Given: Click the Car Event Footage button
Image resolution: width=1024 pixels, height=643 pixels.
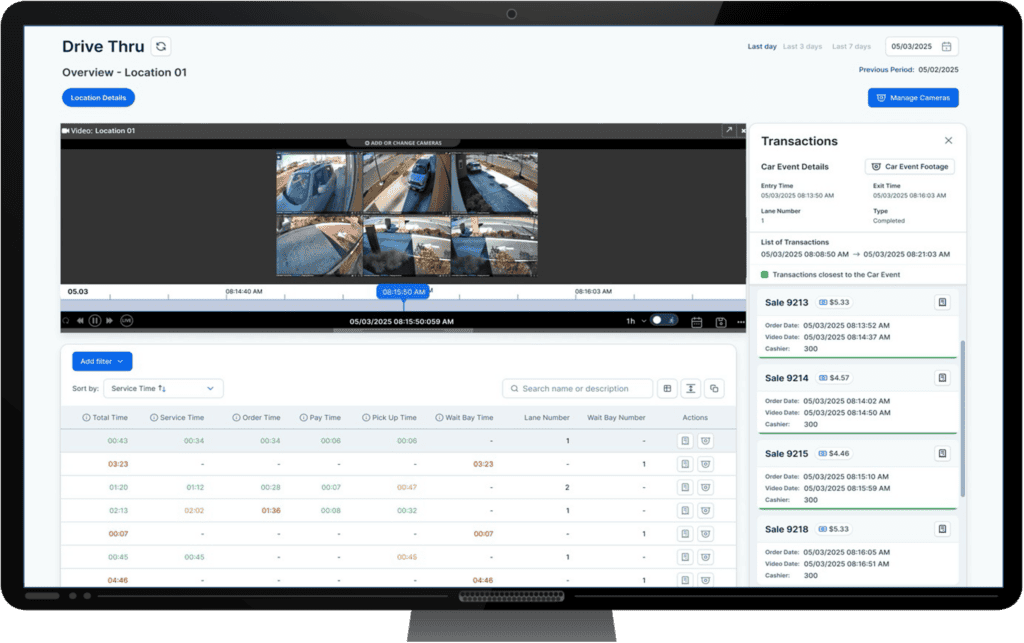Looking at the screenshot, I should [x=909, y=167].
